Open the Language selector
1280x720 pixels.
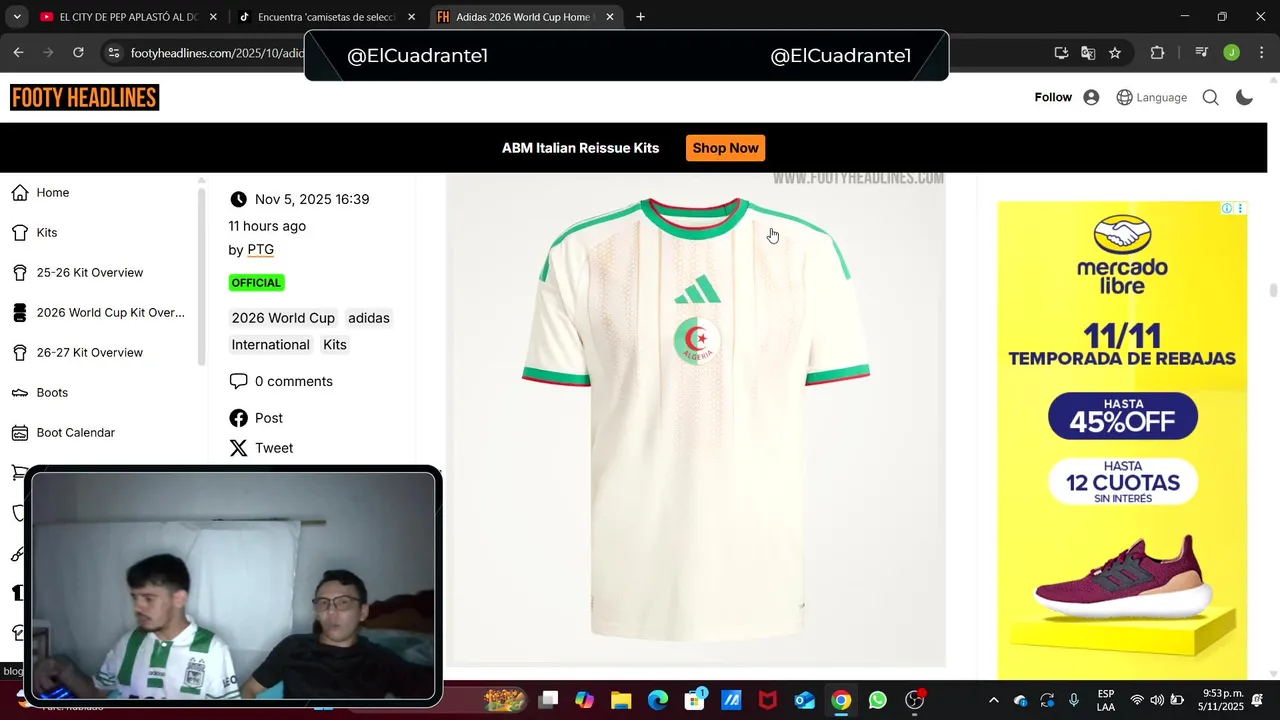point(1152,97)
